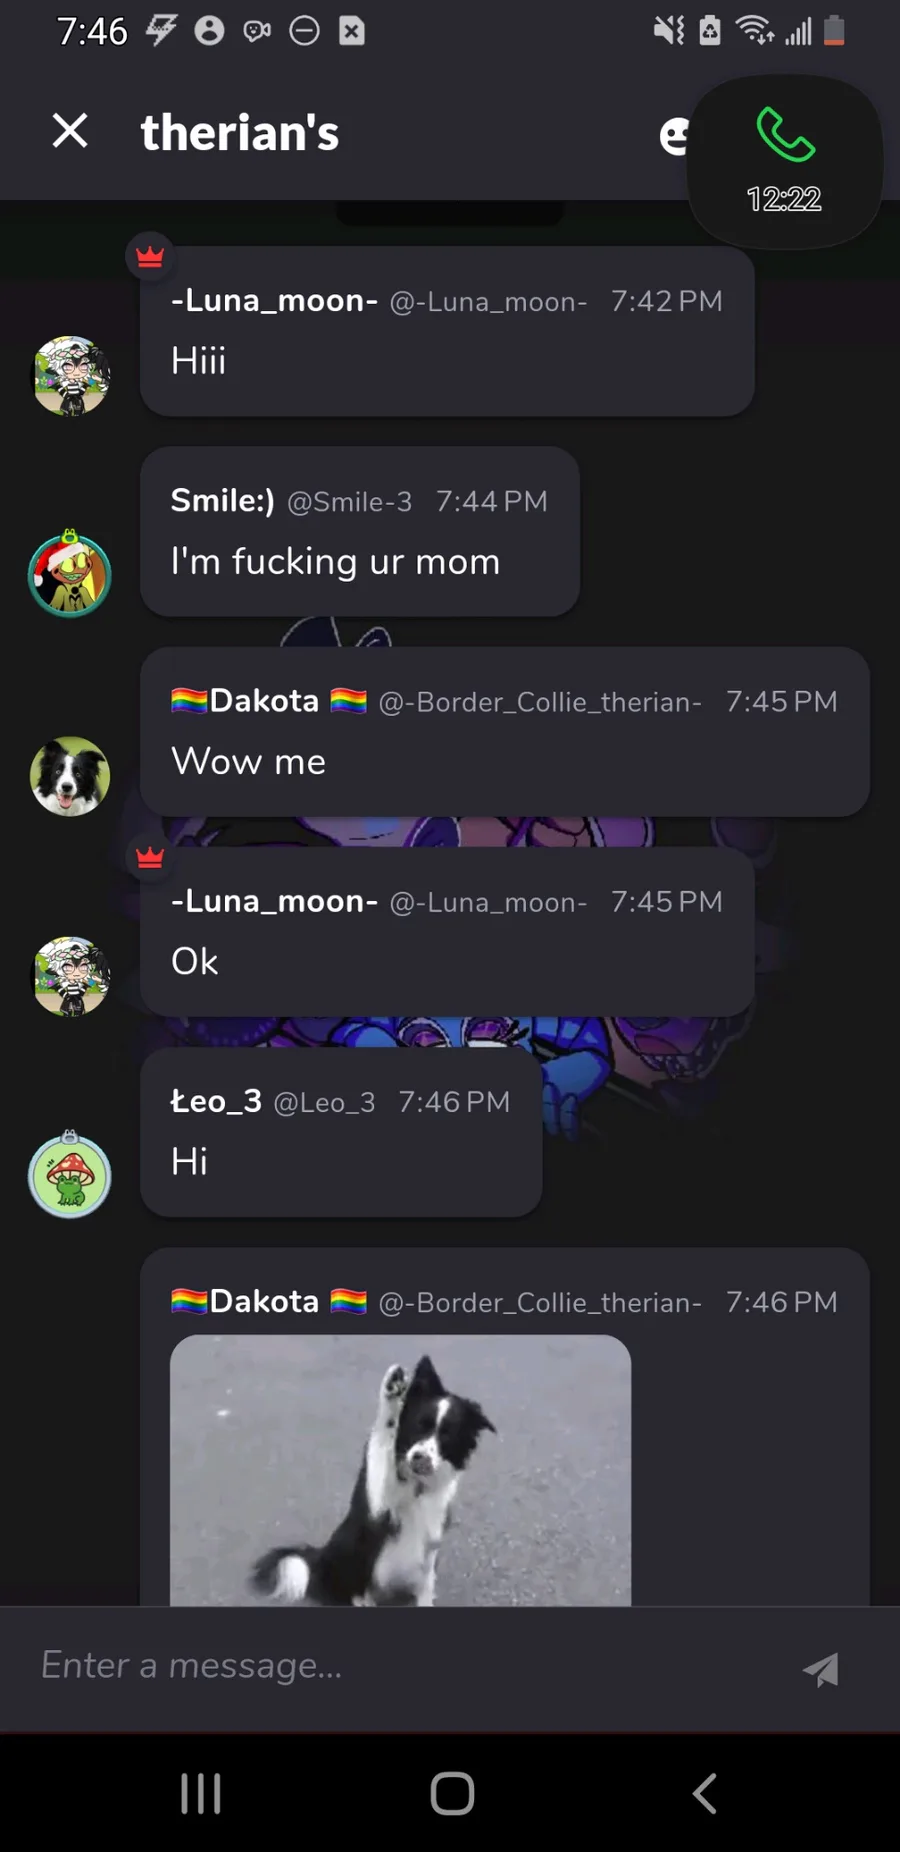The height and width of the screenshot is (1852, 900).
Task: Tap the green phone call bubble
Action: (785, 161)
